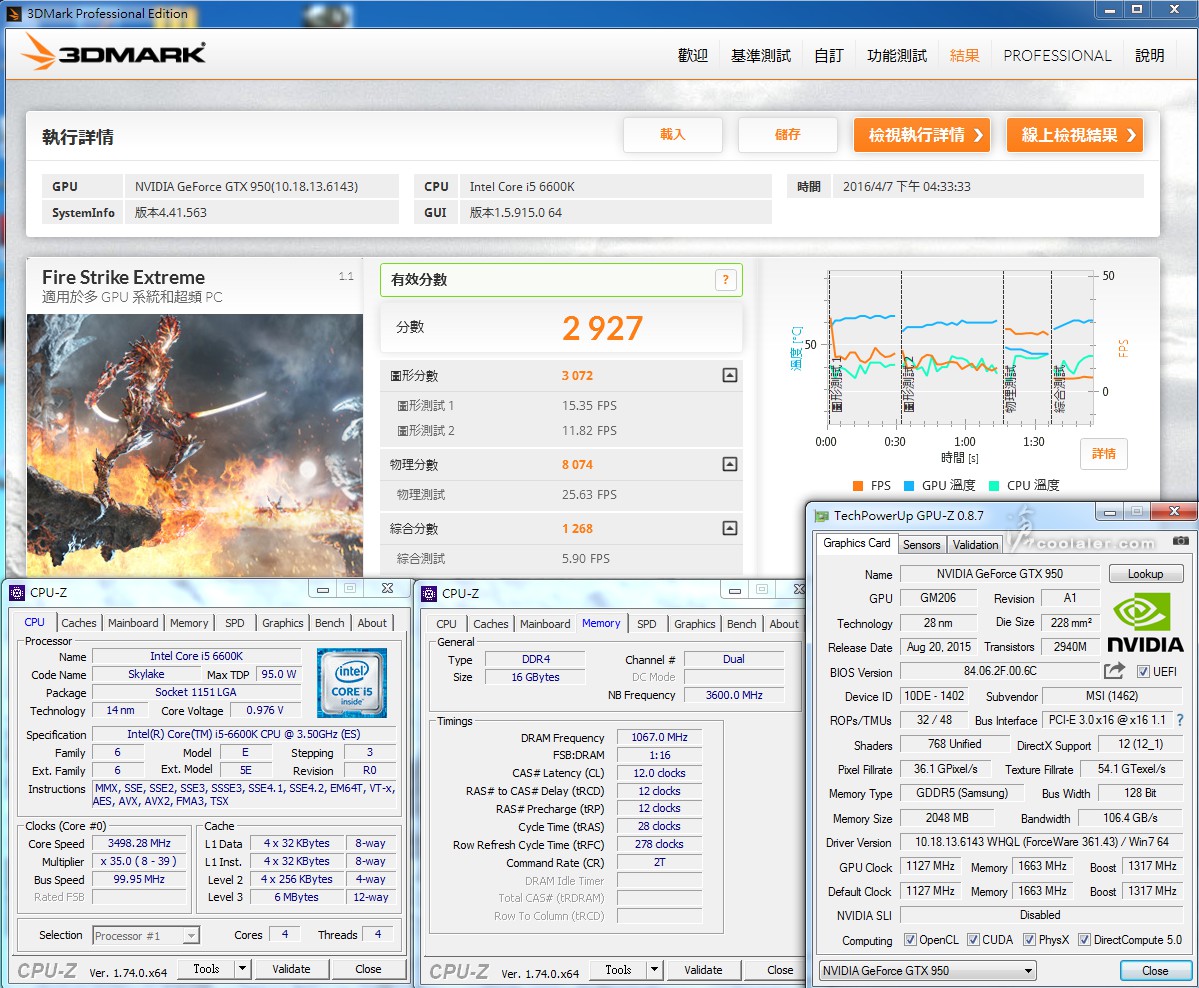Open the PROFESSIONAL tab
This screenshot has width=1199, height=988.
pos(1057,55)
